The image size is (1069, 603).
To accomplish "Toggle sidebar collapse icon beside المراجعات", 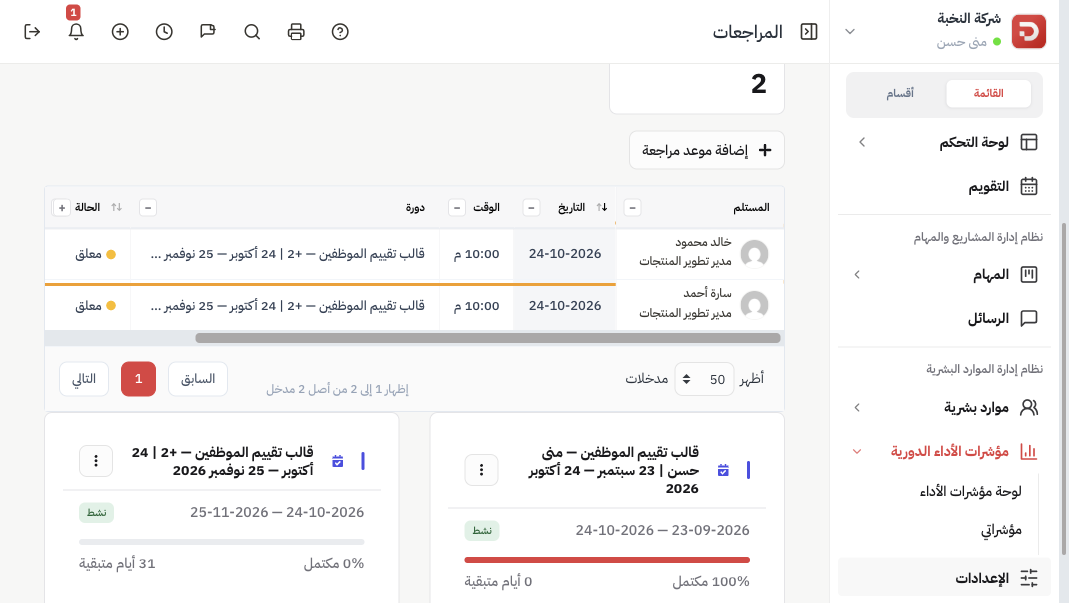I will pyautogui.click(x=809, y=32).
